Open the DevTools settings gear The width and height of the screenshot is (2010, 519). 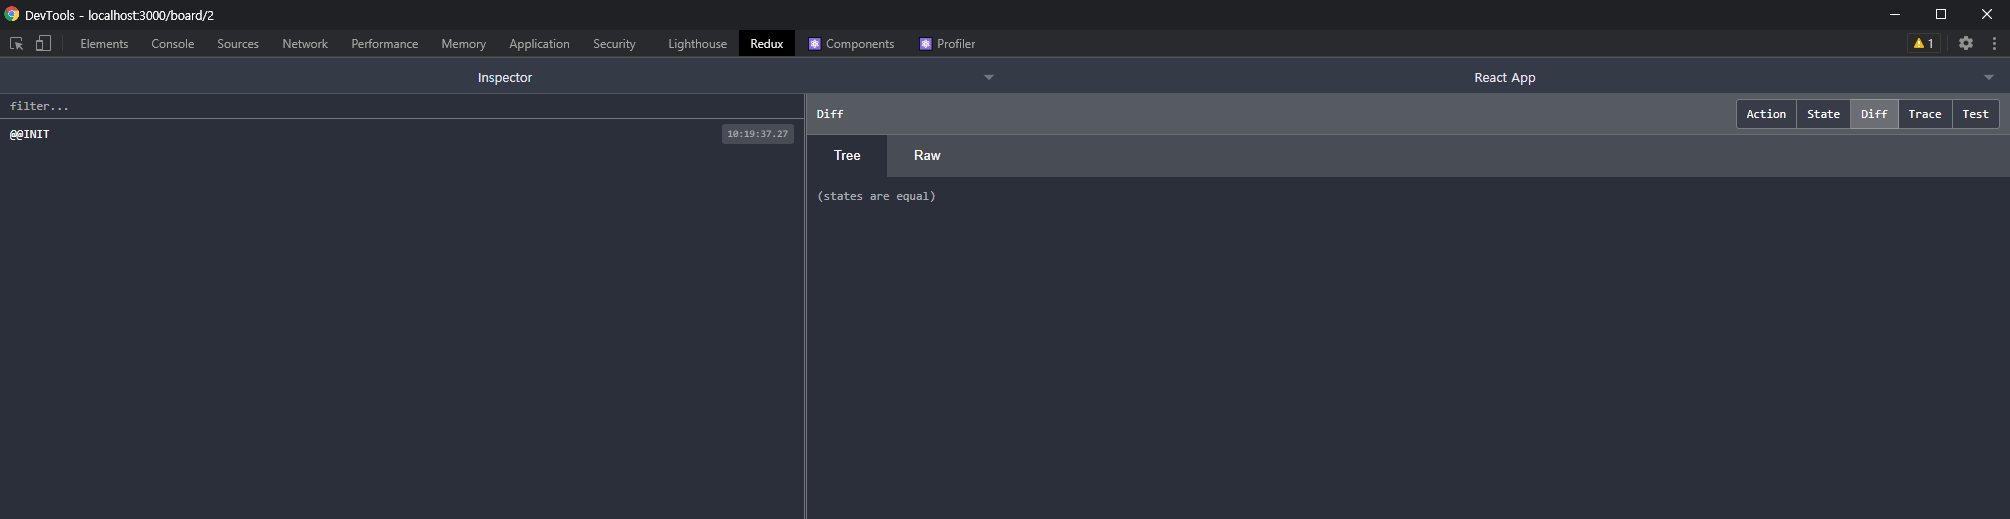click(x=1966, y=43)
